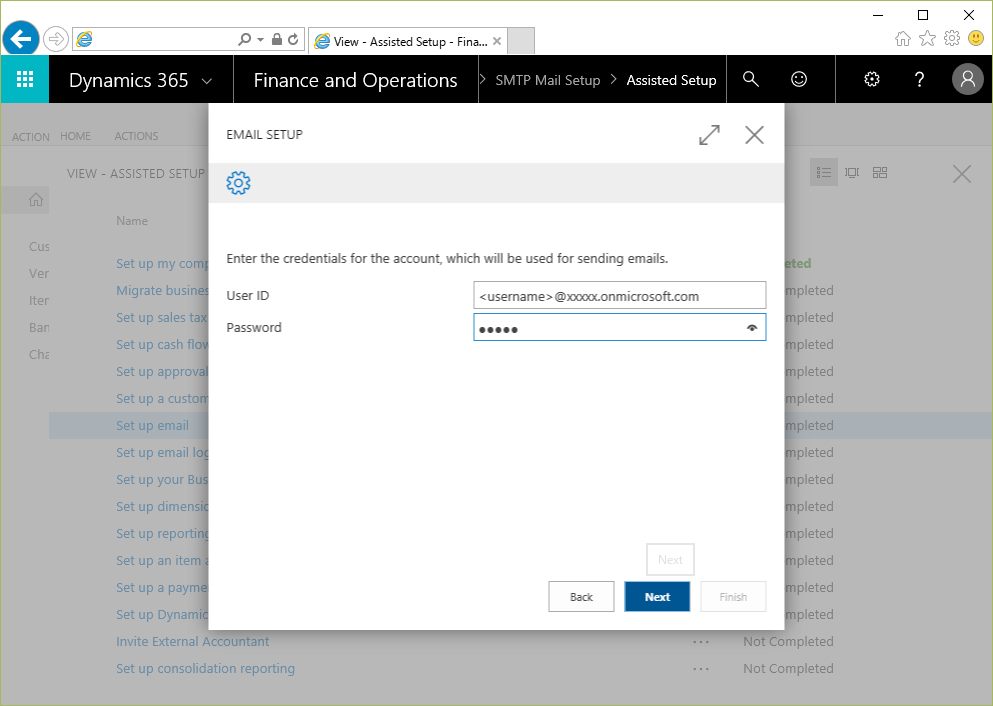Maximize the browser window
This screenshot has width=993, height=706.
click(923, 15)
